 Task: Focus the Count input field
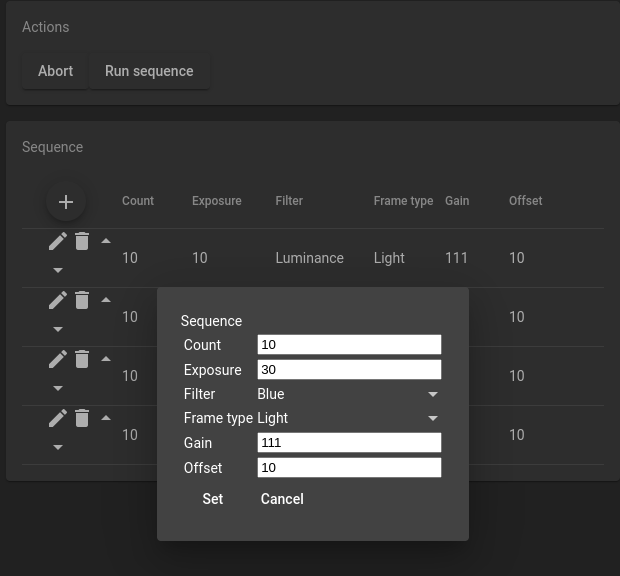pos(349,345)
